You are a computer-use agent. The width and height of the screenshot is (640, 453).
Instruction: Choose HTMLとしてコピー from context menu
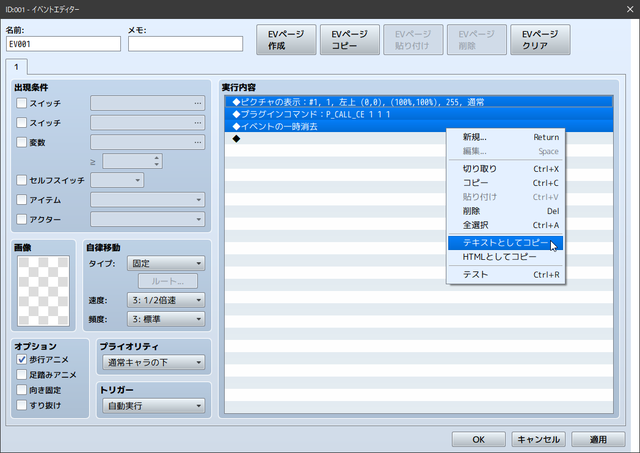tap(505, 257)
